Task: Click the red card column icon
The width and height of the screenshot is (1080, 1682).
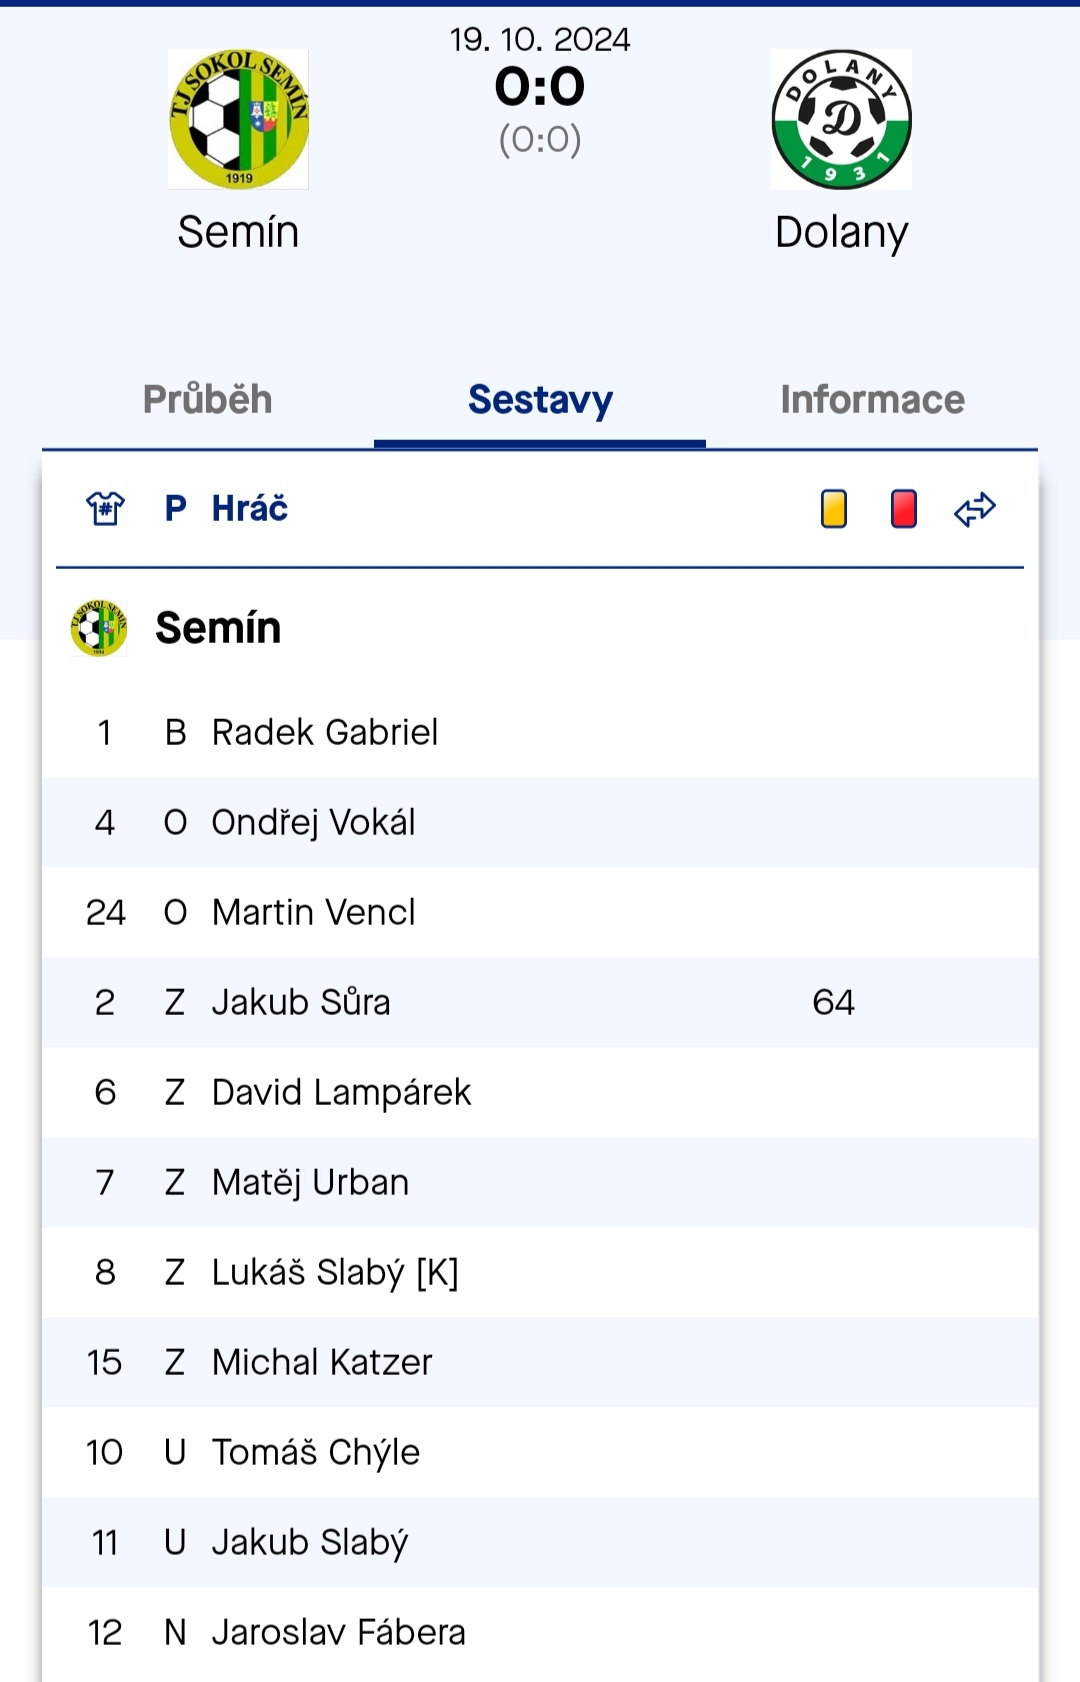Action: pos(904,508)
